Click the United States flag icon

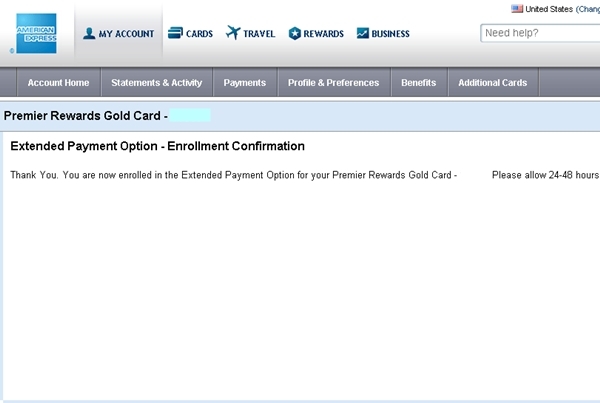click(517, 9)
